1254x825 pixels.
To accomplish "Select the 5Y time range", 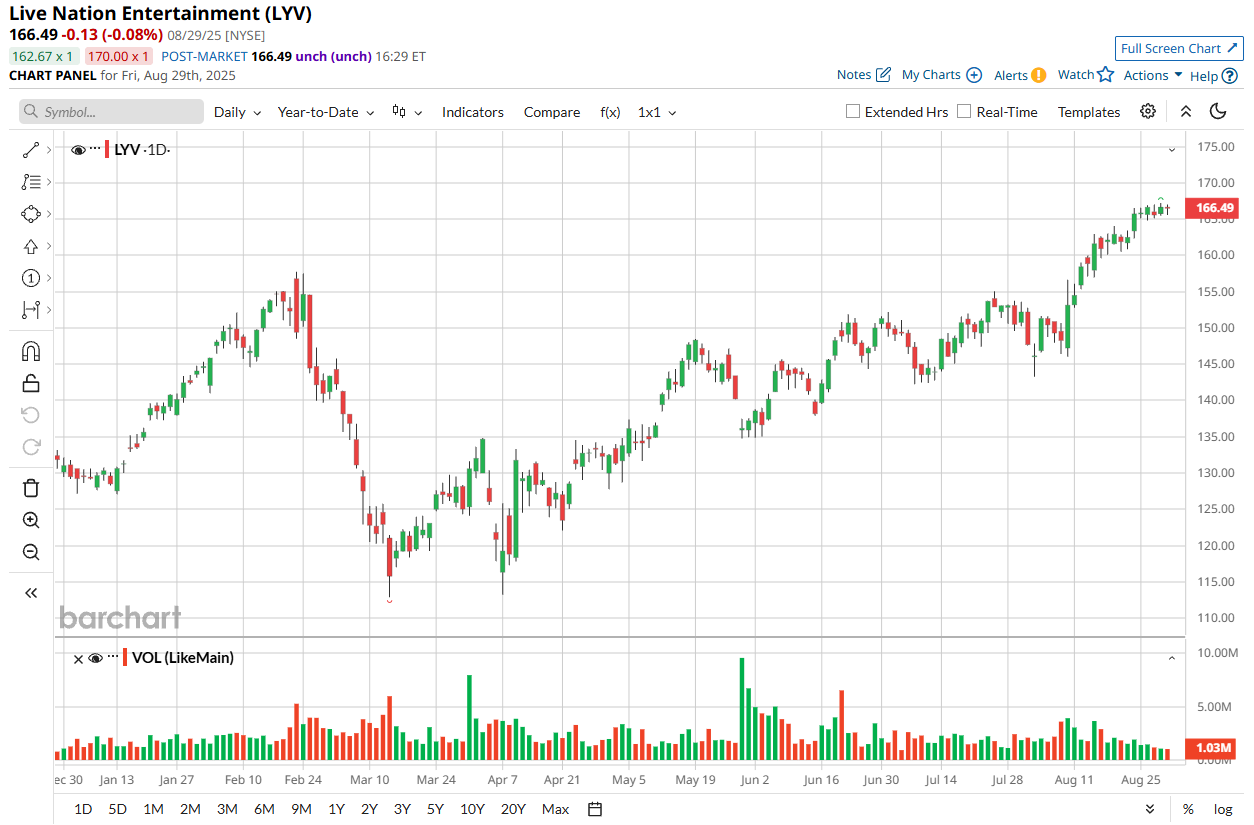I will pos(435,809).
